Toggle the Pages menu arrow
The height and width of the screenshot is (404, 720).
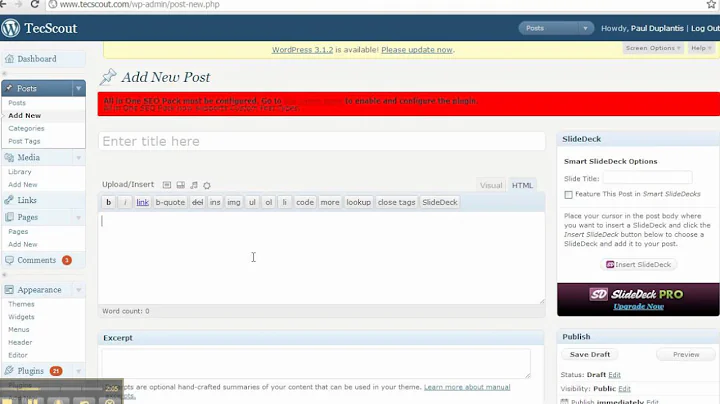pyautogui.click(x=79, y=217)
